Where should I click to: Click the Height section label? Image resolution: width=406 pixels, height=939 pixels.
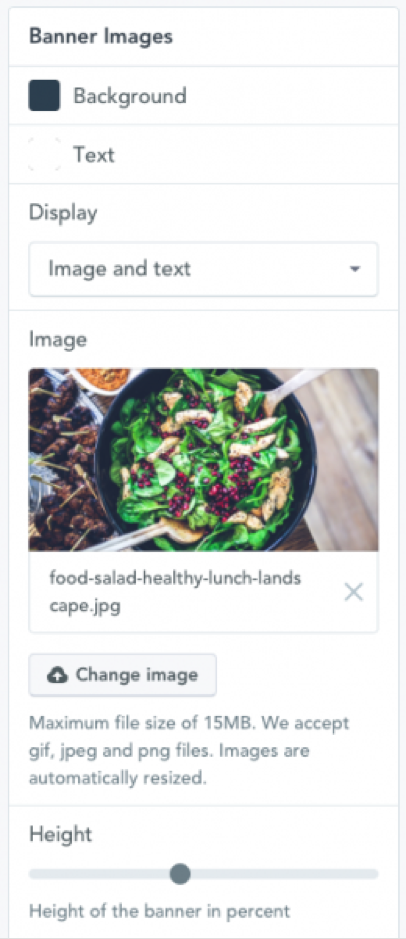coord(60,834)
